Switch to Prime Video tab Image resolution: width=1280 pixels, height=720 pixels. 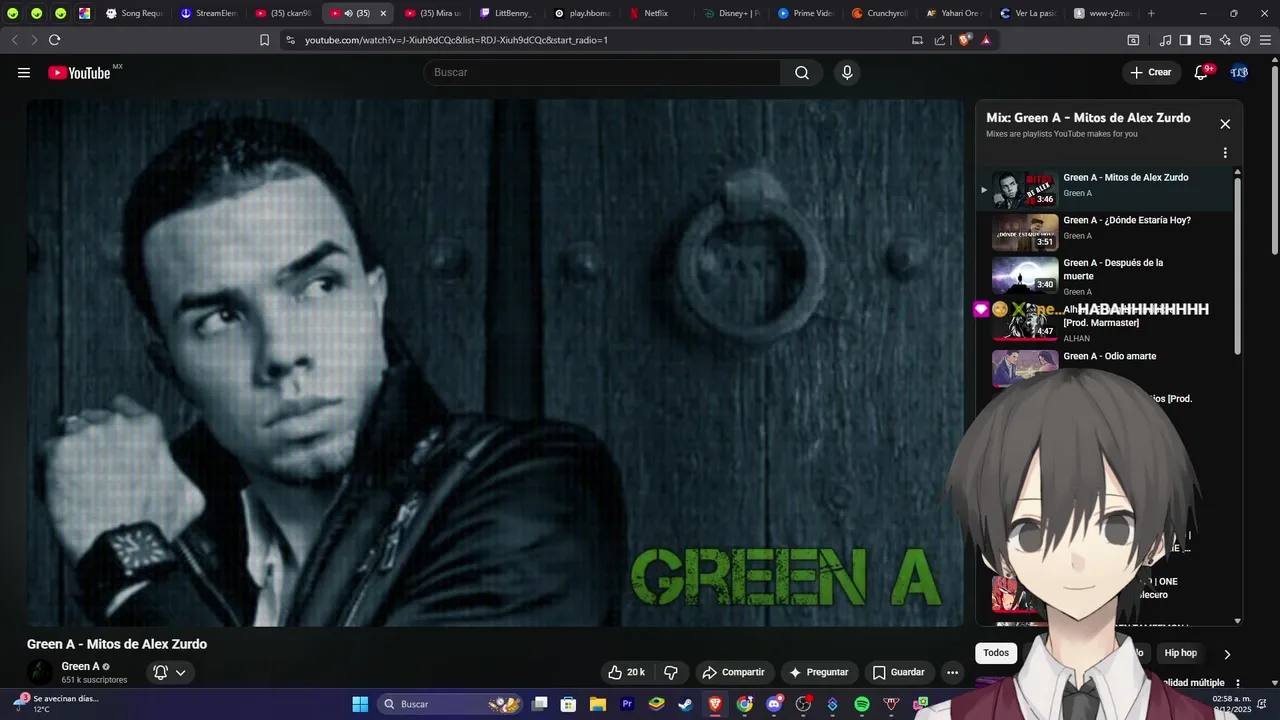(806, 13)
